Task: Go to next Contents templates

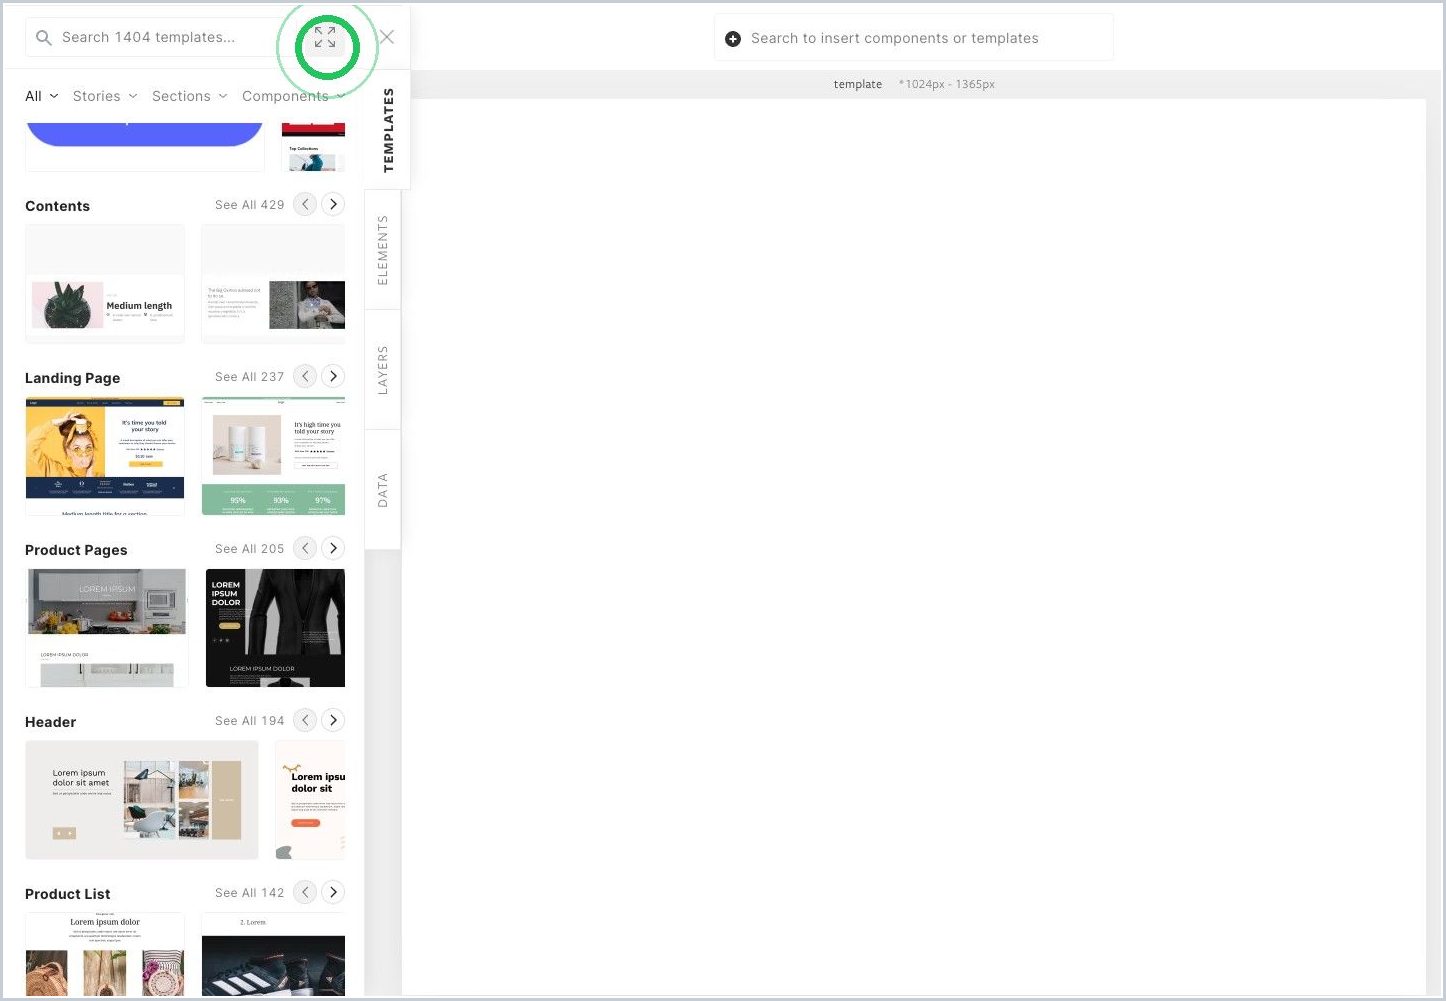Action: (x=333, y=204)
